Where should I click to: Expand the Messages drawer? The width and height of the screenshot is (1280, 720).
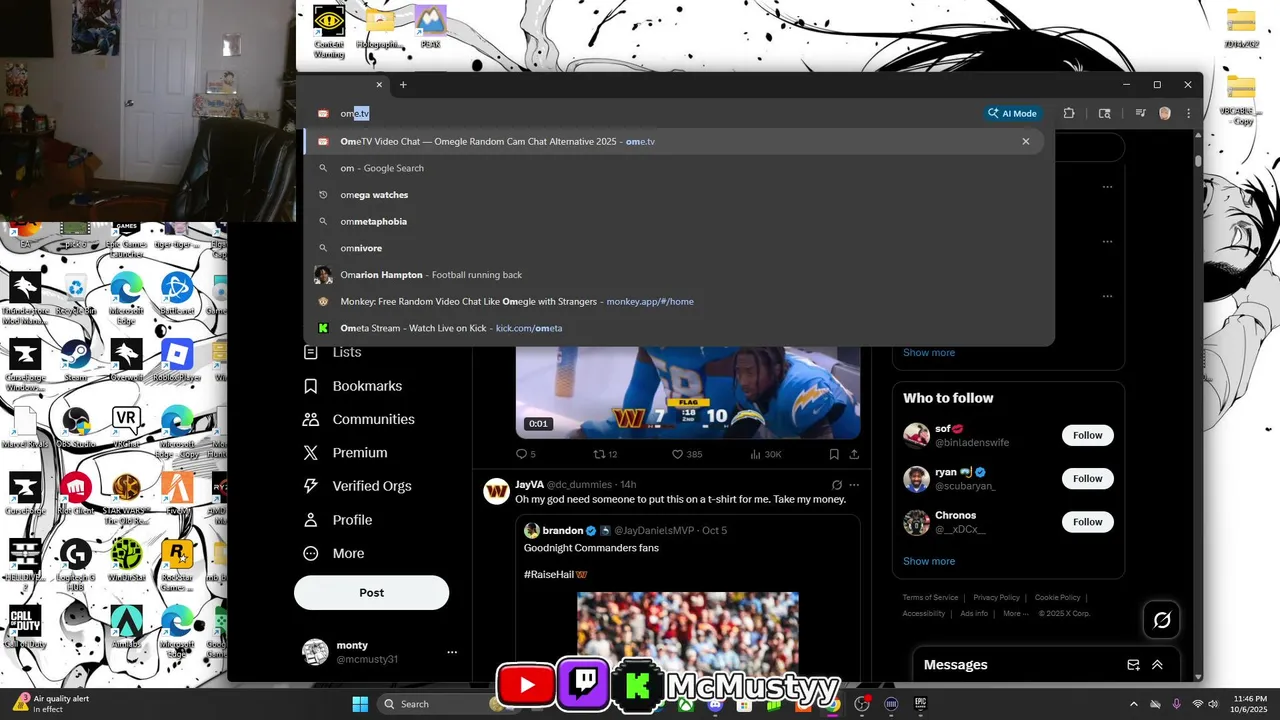click(1157, 665)
